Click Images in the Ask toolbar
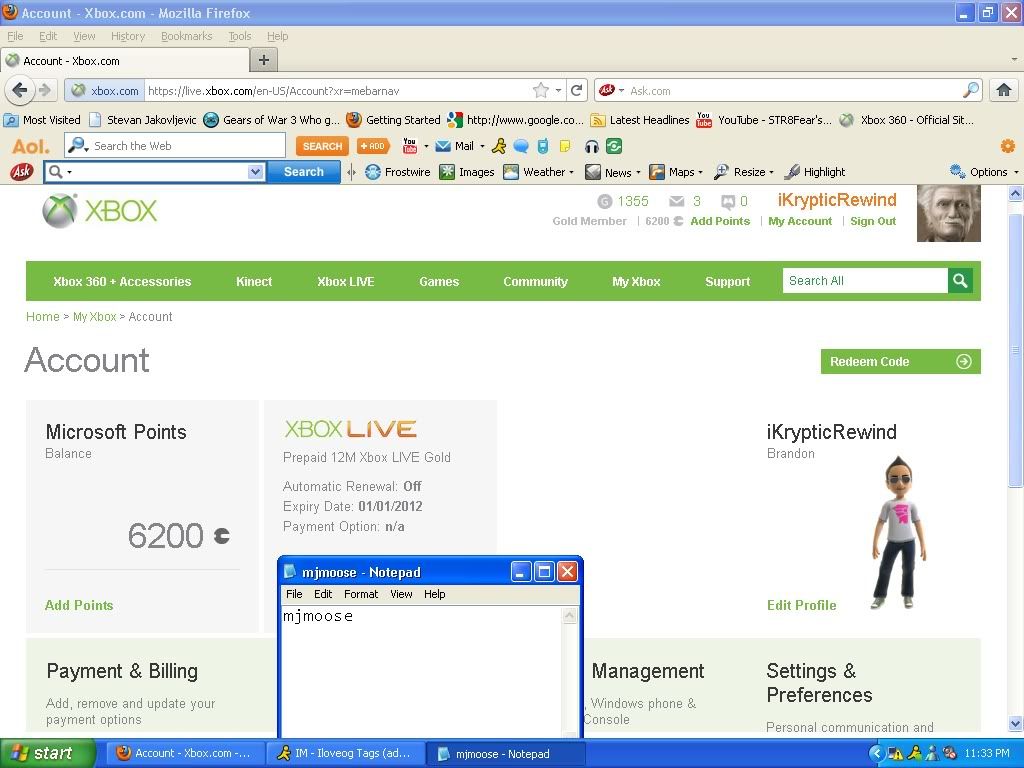 click(x=467, y=172)
